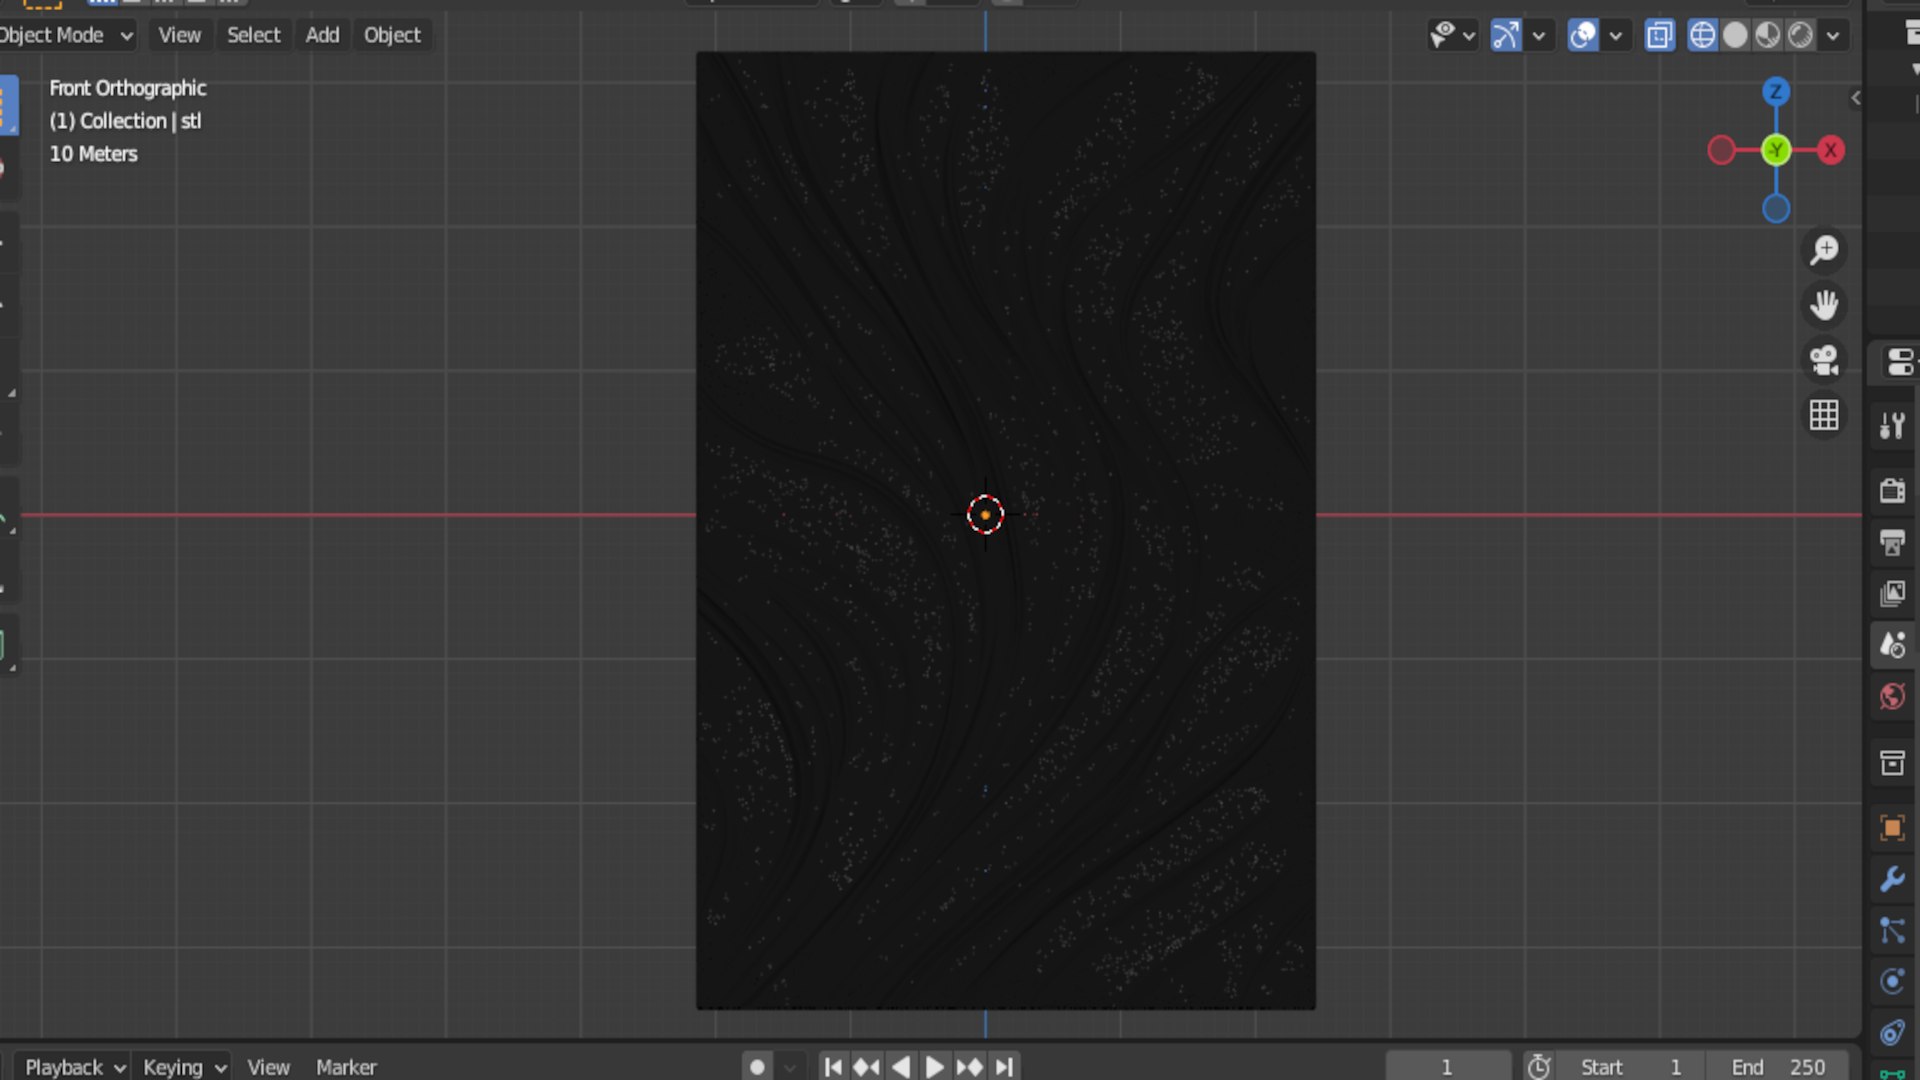The width and height of the screenshot is (1920, 1080).
Task: Toggle X-Ray mode
Action: tap(1659, 36)
